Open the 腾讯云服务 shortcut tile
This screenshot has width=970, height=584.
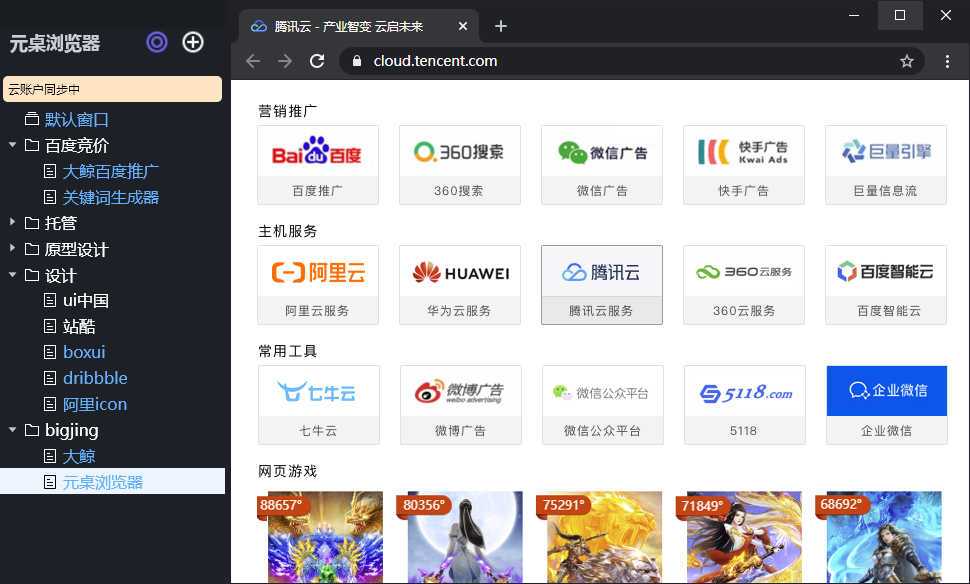(602, 285)
